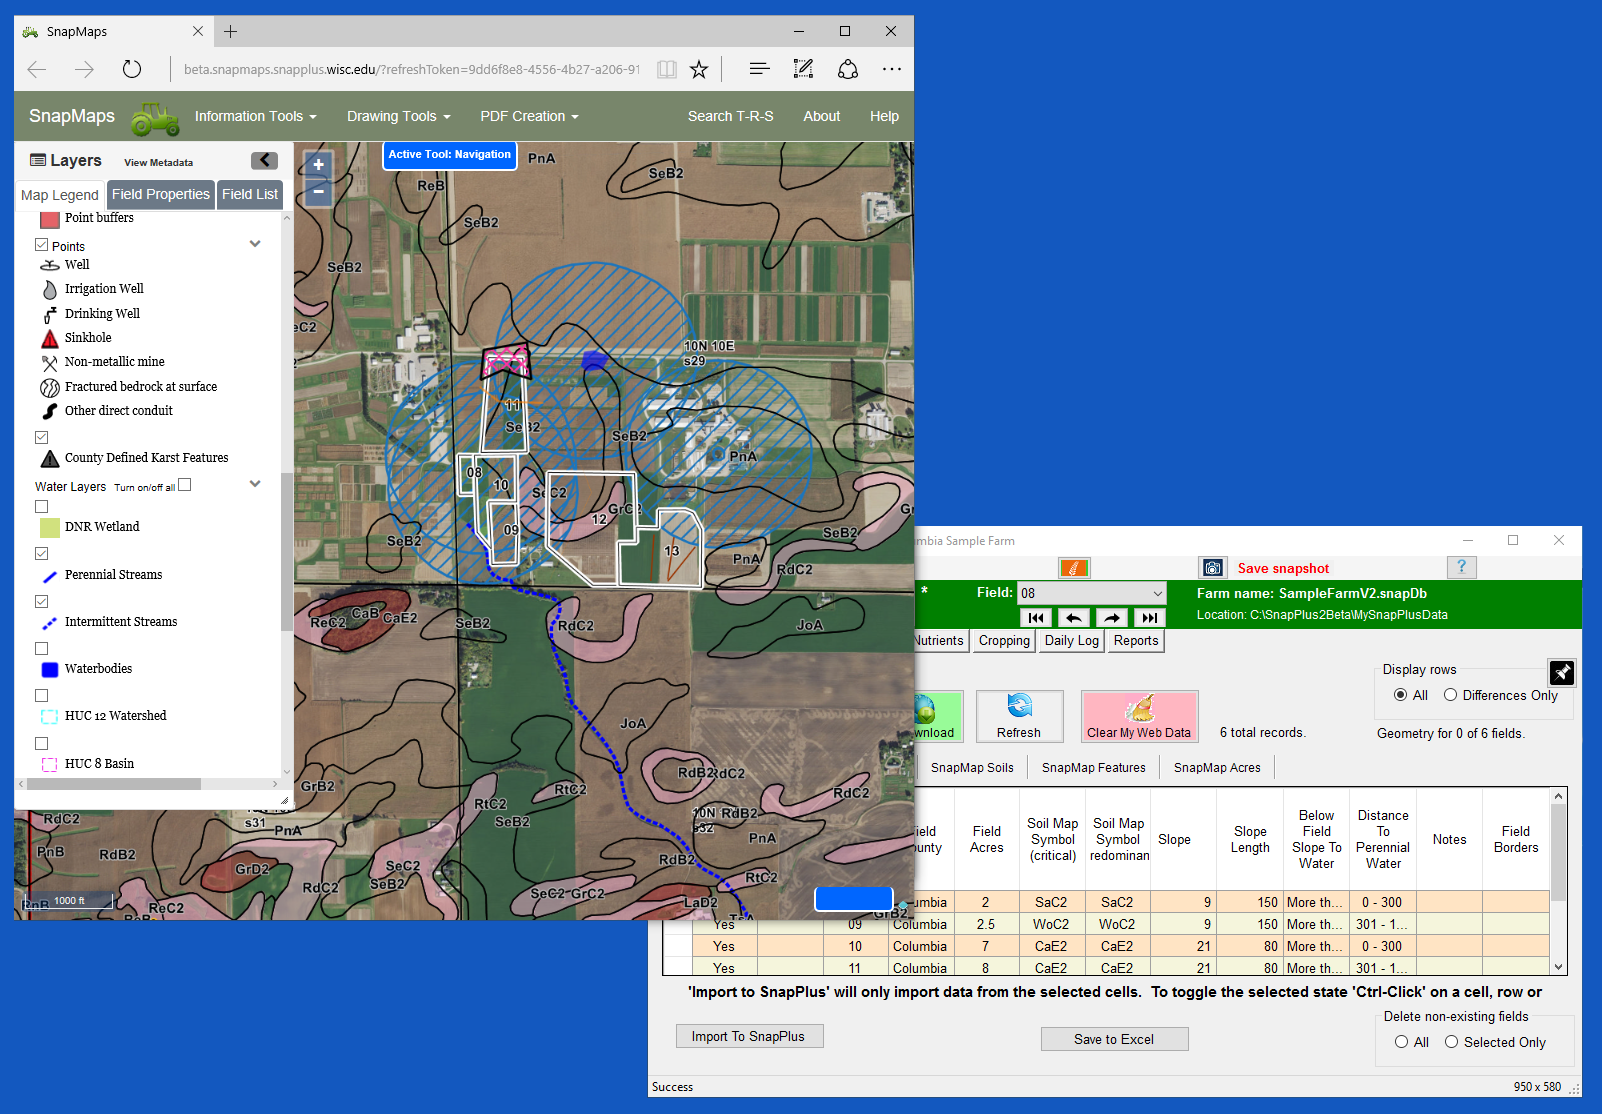Open the question mark help button in SnapPlus
This screenshot has height=1114, width=1602.
(x=1461, y=567)
